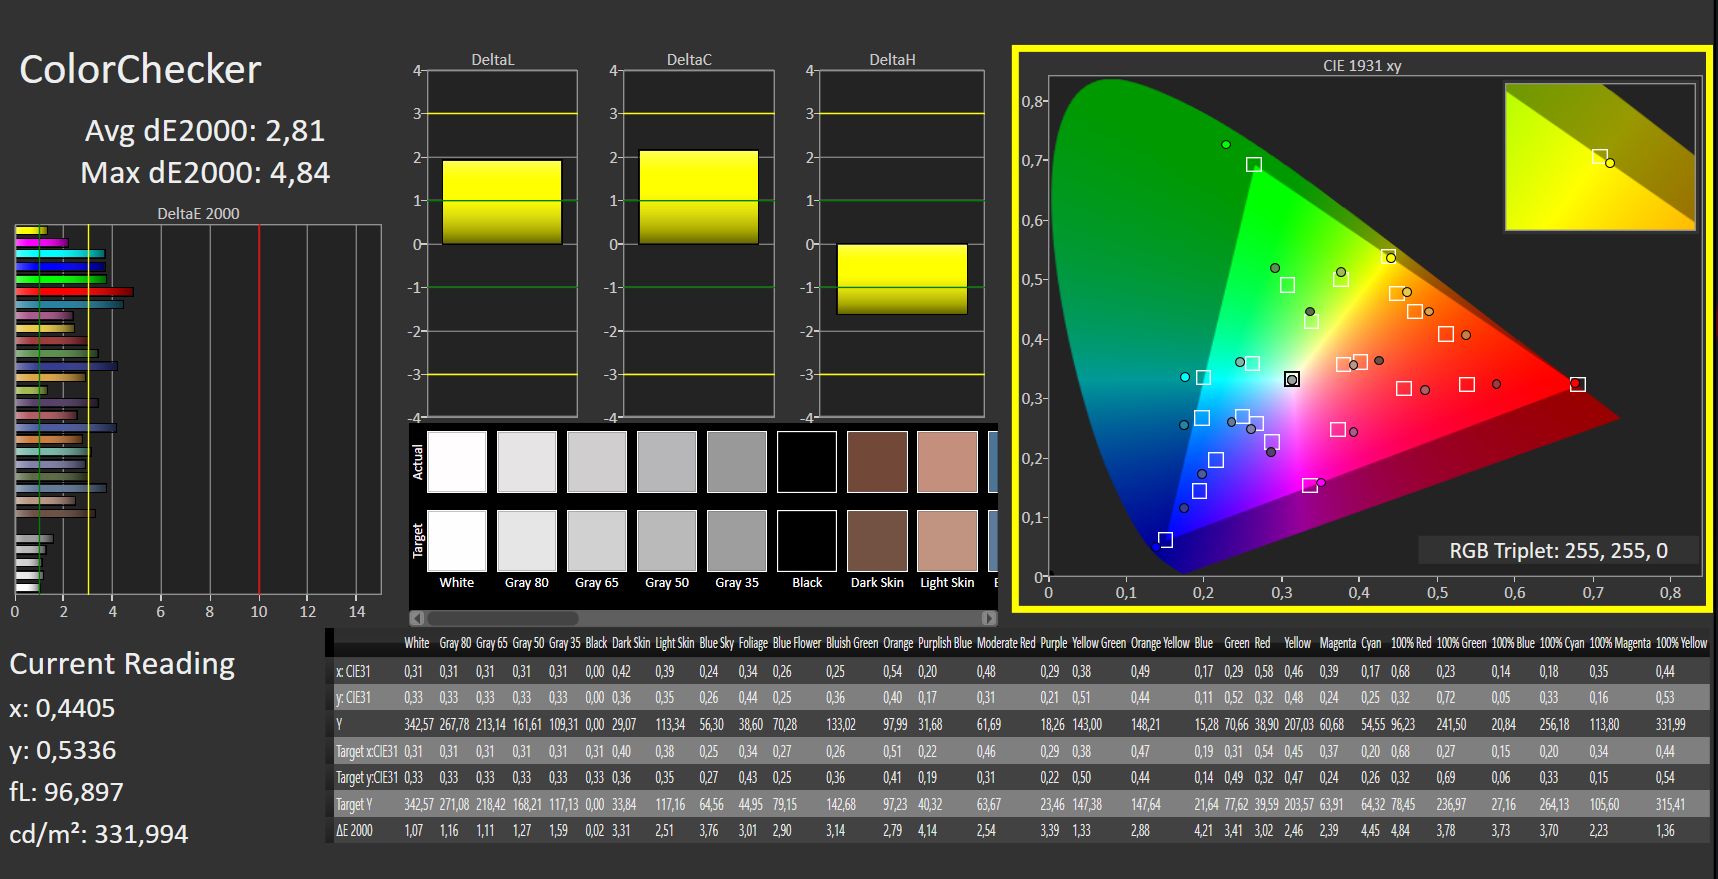Select the Target Gray 80 swatch
This screenshot has width=1718, height=879.
527,541
